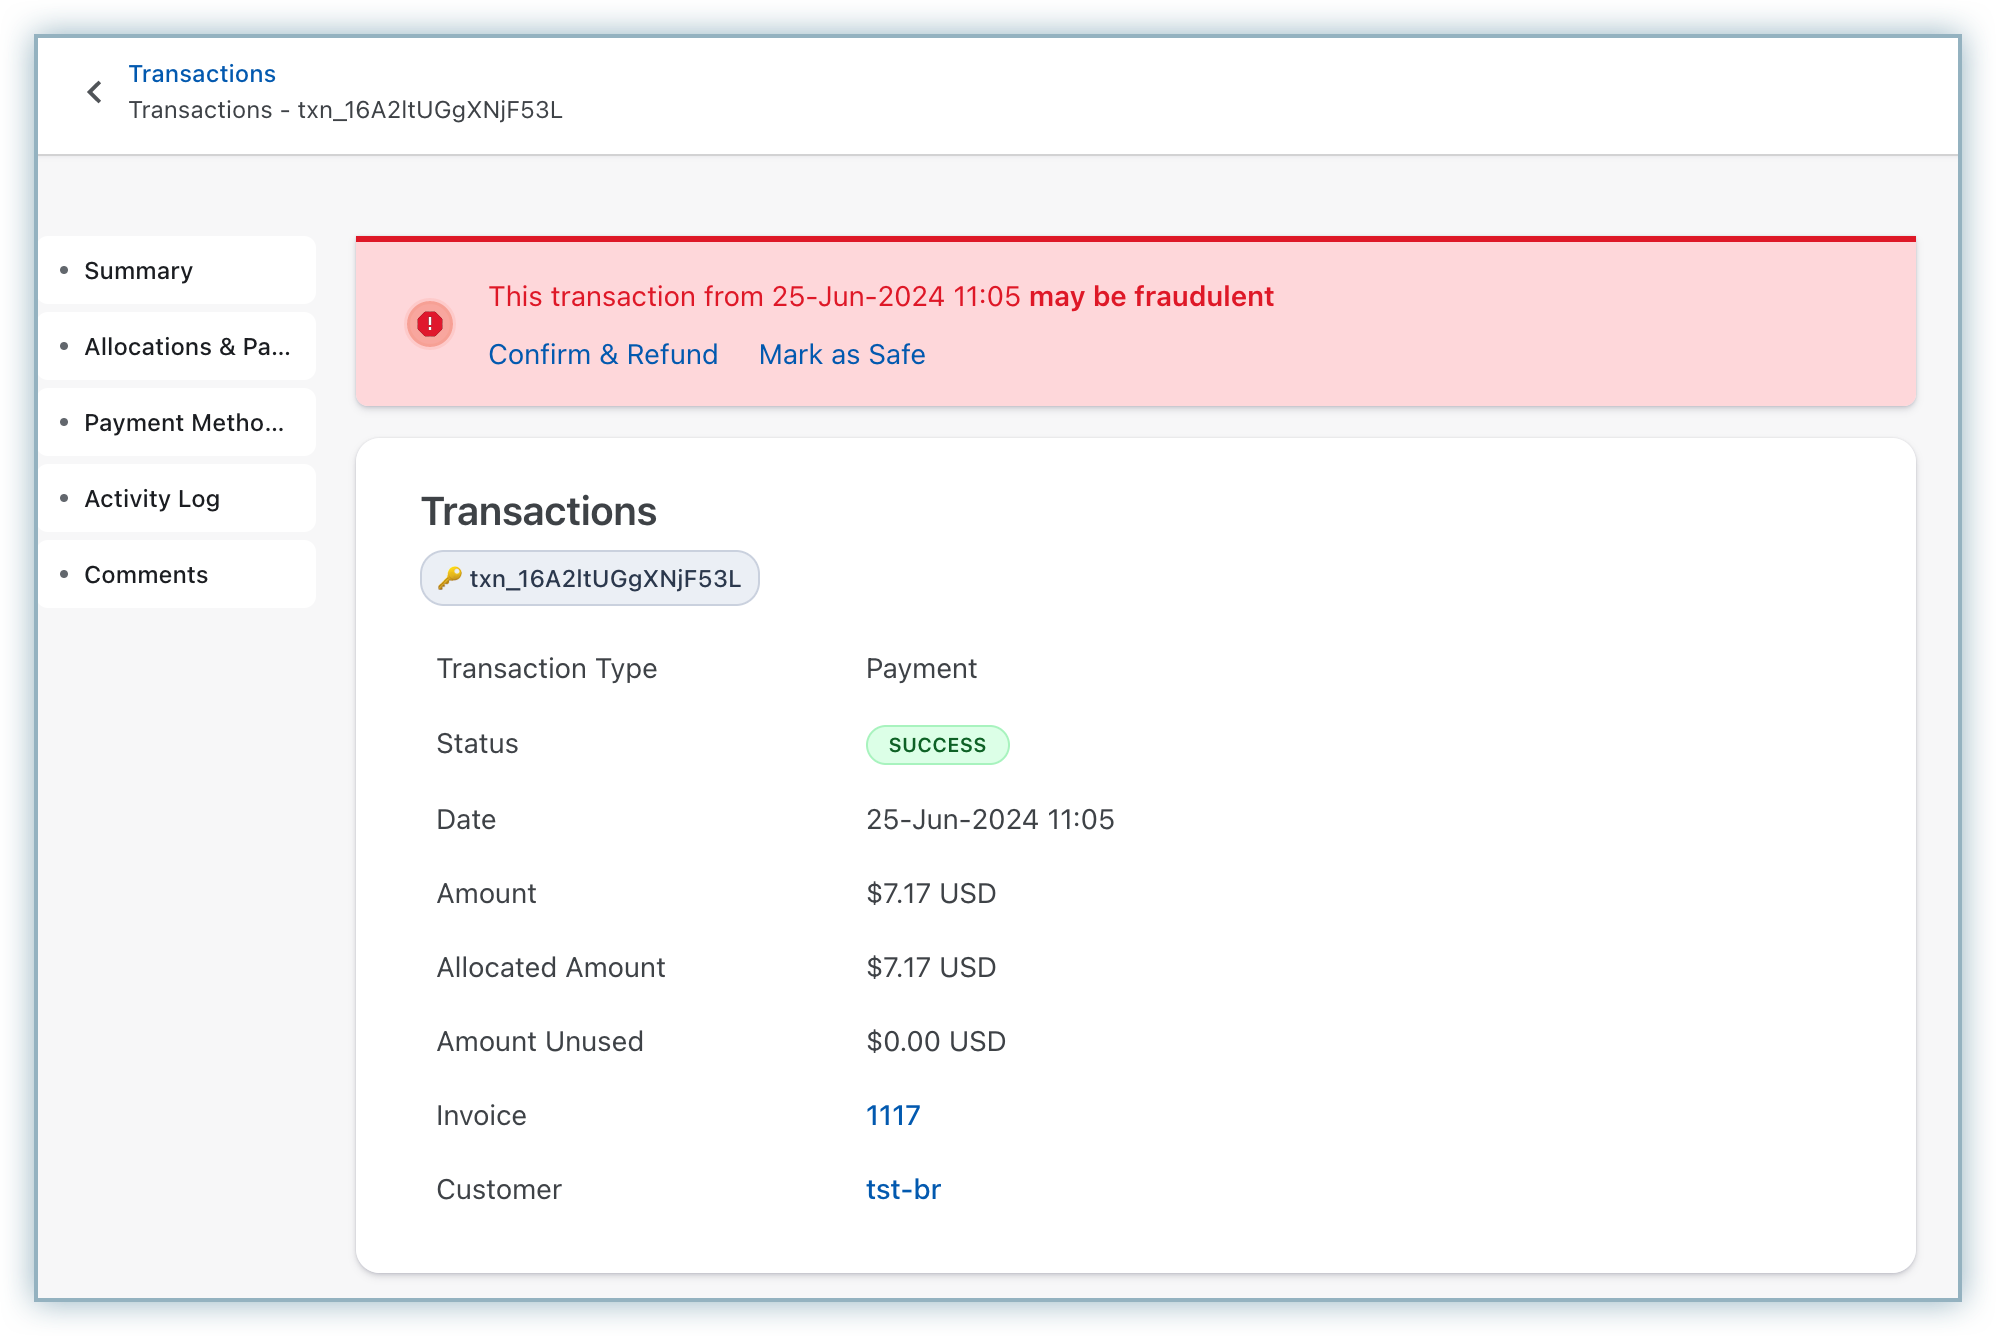The image size is (1996, 1336).
Task: Jump to Activity Log section
Action: 152,499
